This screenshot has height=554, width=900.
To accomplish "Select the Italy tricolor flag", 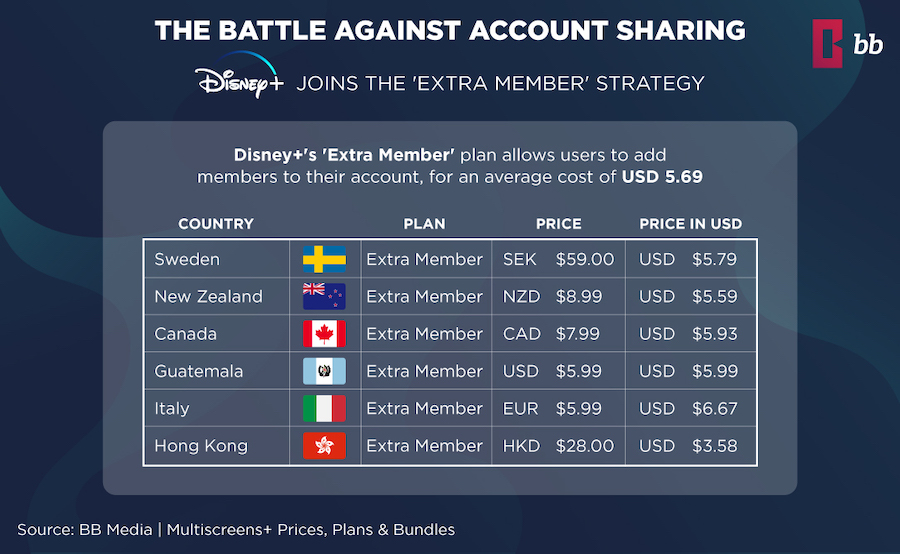I will coord(324,408).
